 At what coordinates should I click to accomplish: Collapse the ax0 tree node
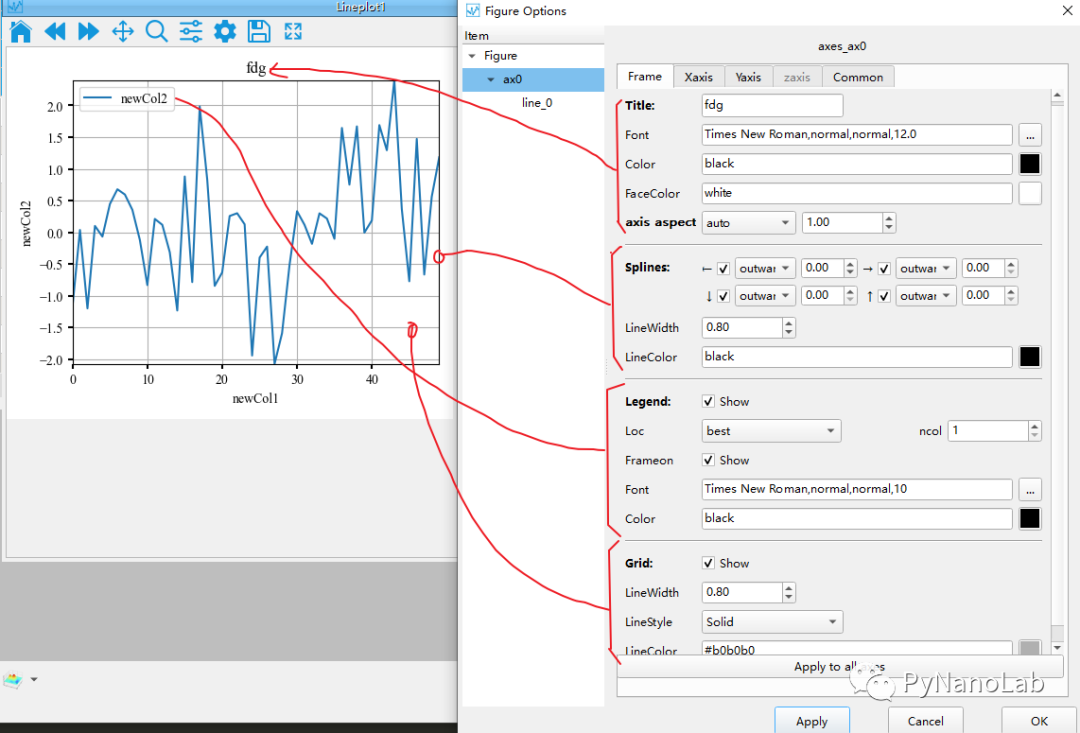click(x=490, y=80)
